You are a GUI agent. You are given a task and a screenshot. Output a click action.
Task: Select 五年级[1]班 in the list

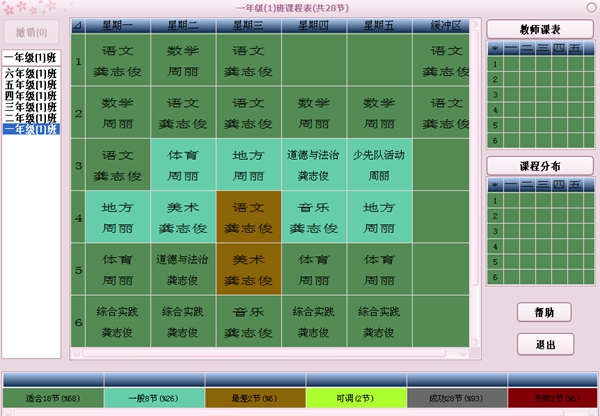point(31,84)
